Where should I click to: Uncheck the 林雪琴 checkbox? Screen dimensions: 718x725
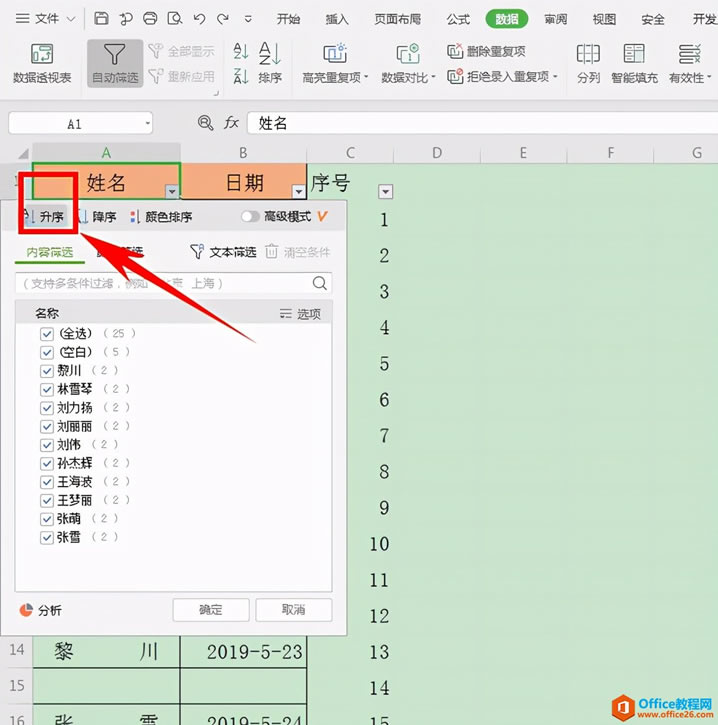pos(47,389)
